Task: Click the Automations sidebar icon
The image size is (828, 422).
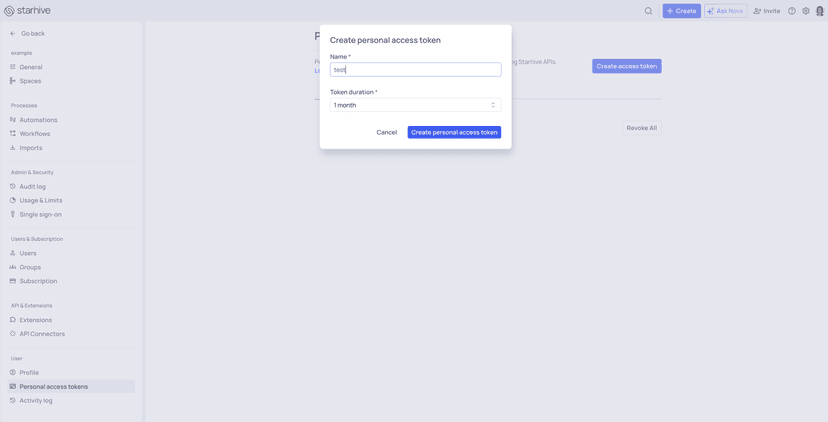Action: [x=13, y=120]
